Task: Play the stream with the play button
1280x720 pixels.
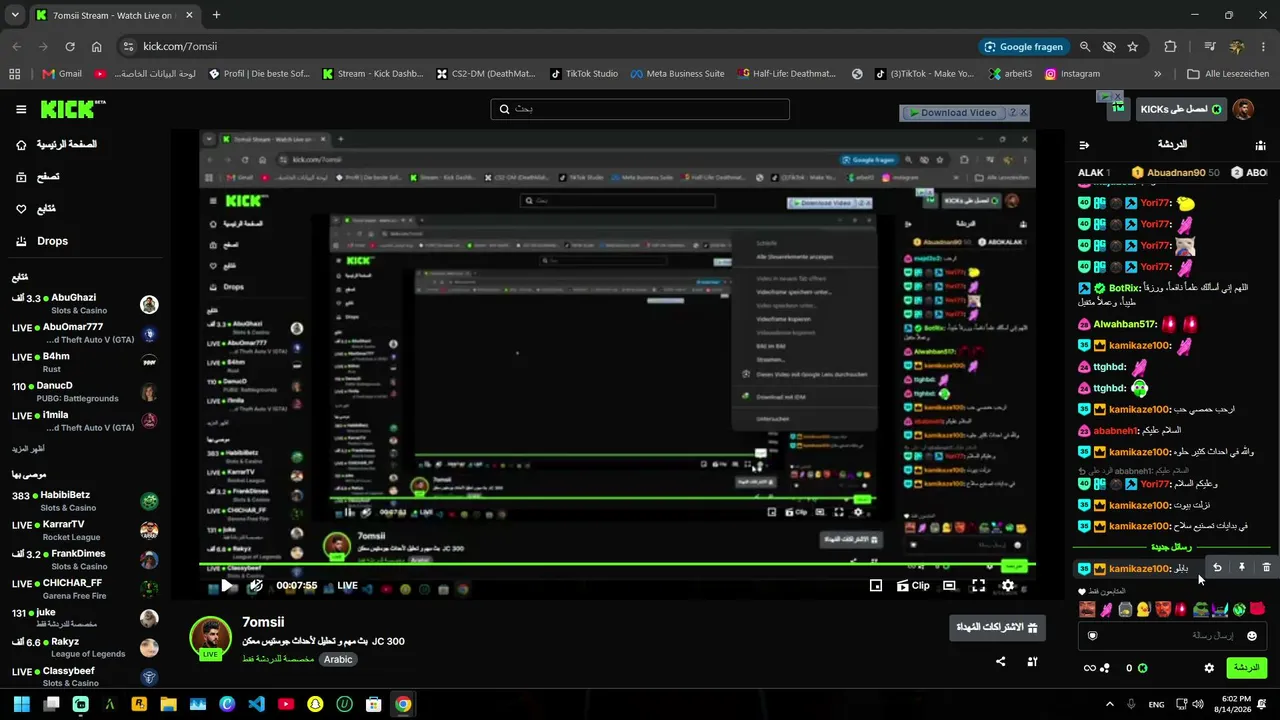Action: [229, 586]
